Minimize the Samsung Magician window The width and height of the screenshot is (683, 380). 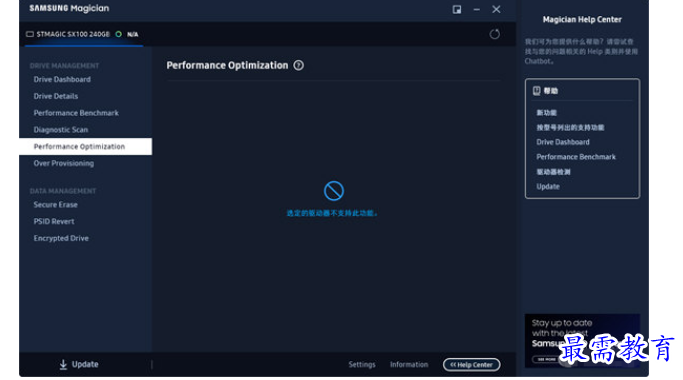[x=477, y=10]
